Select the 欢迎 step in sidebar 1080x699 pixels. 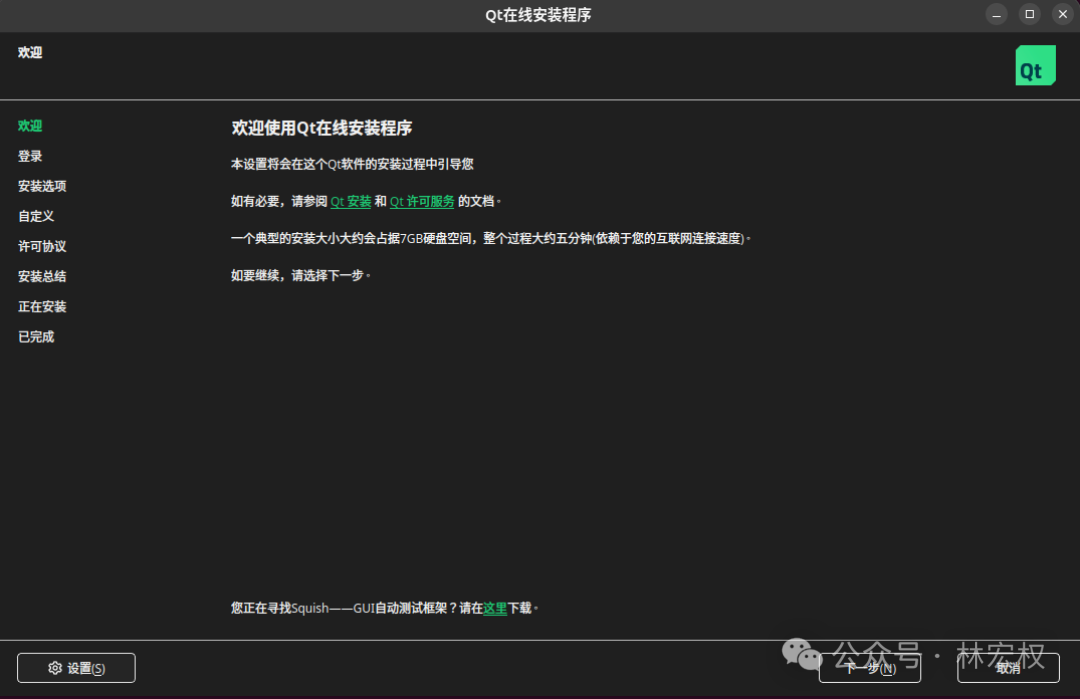click(x=30, y=126)
